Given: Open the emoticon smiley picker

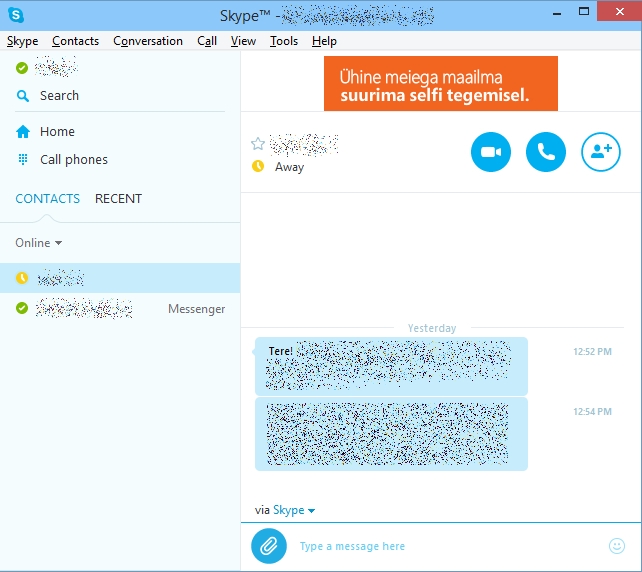Looking at the screenshot, I should (x=617, y=546).
